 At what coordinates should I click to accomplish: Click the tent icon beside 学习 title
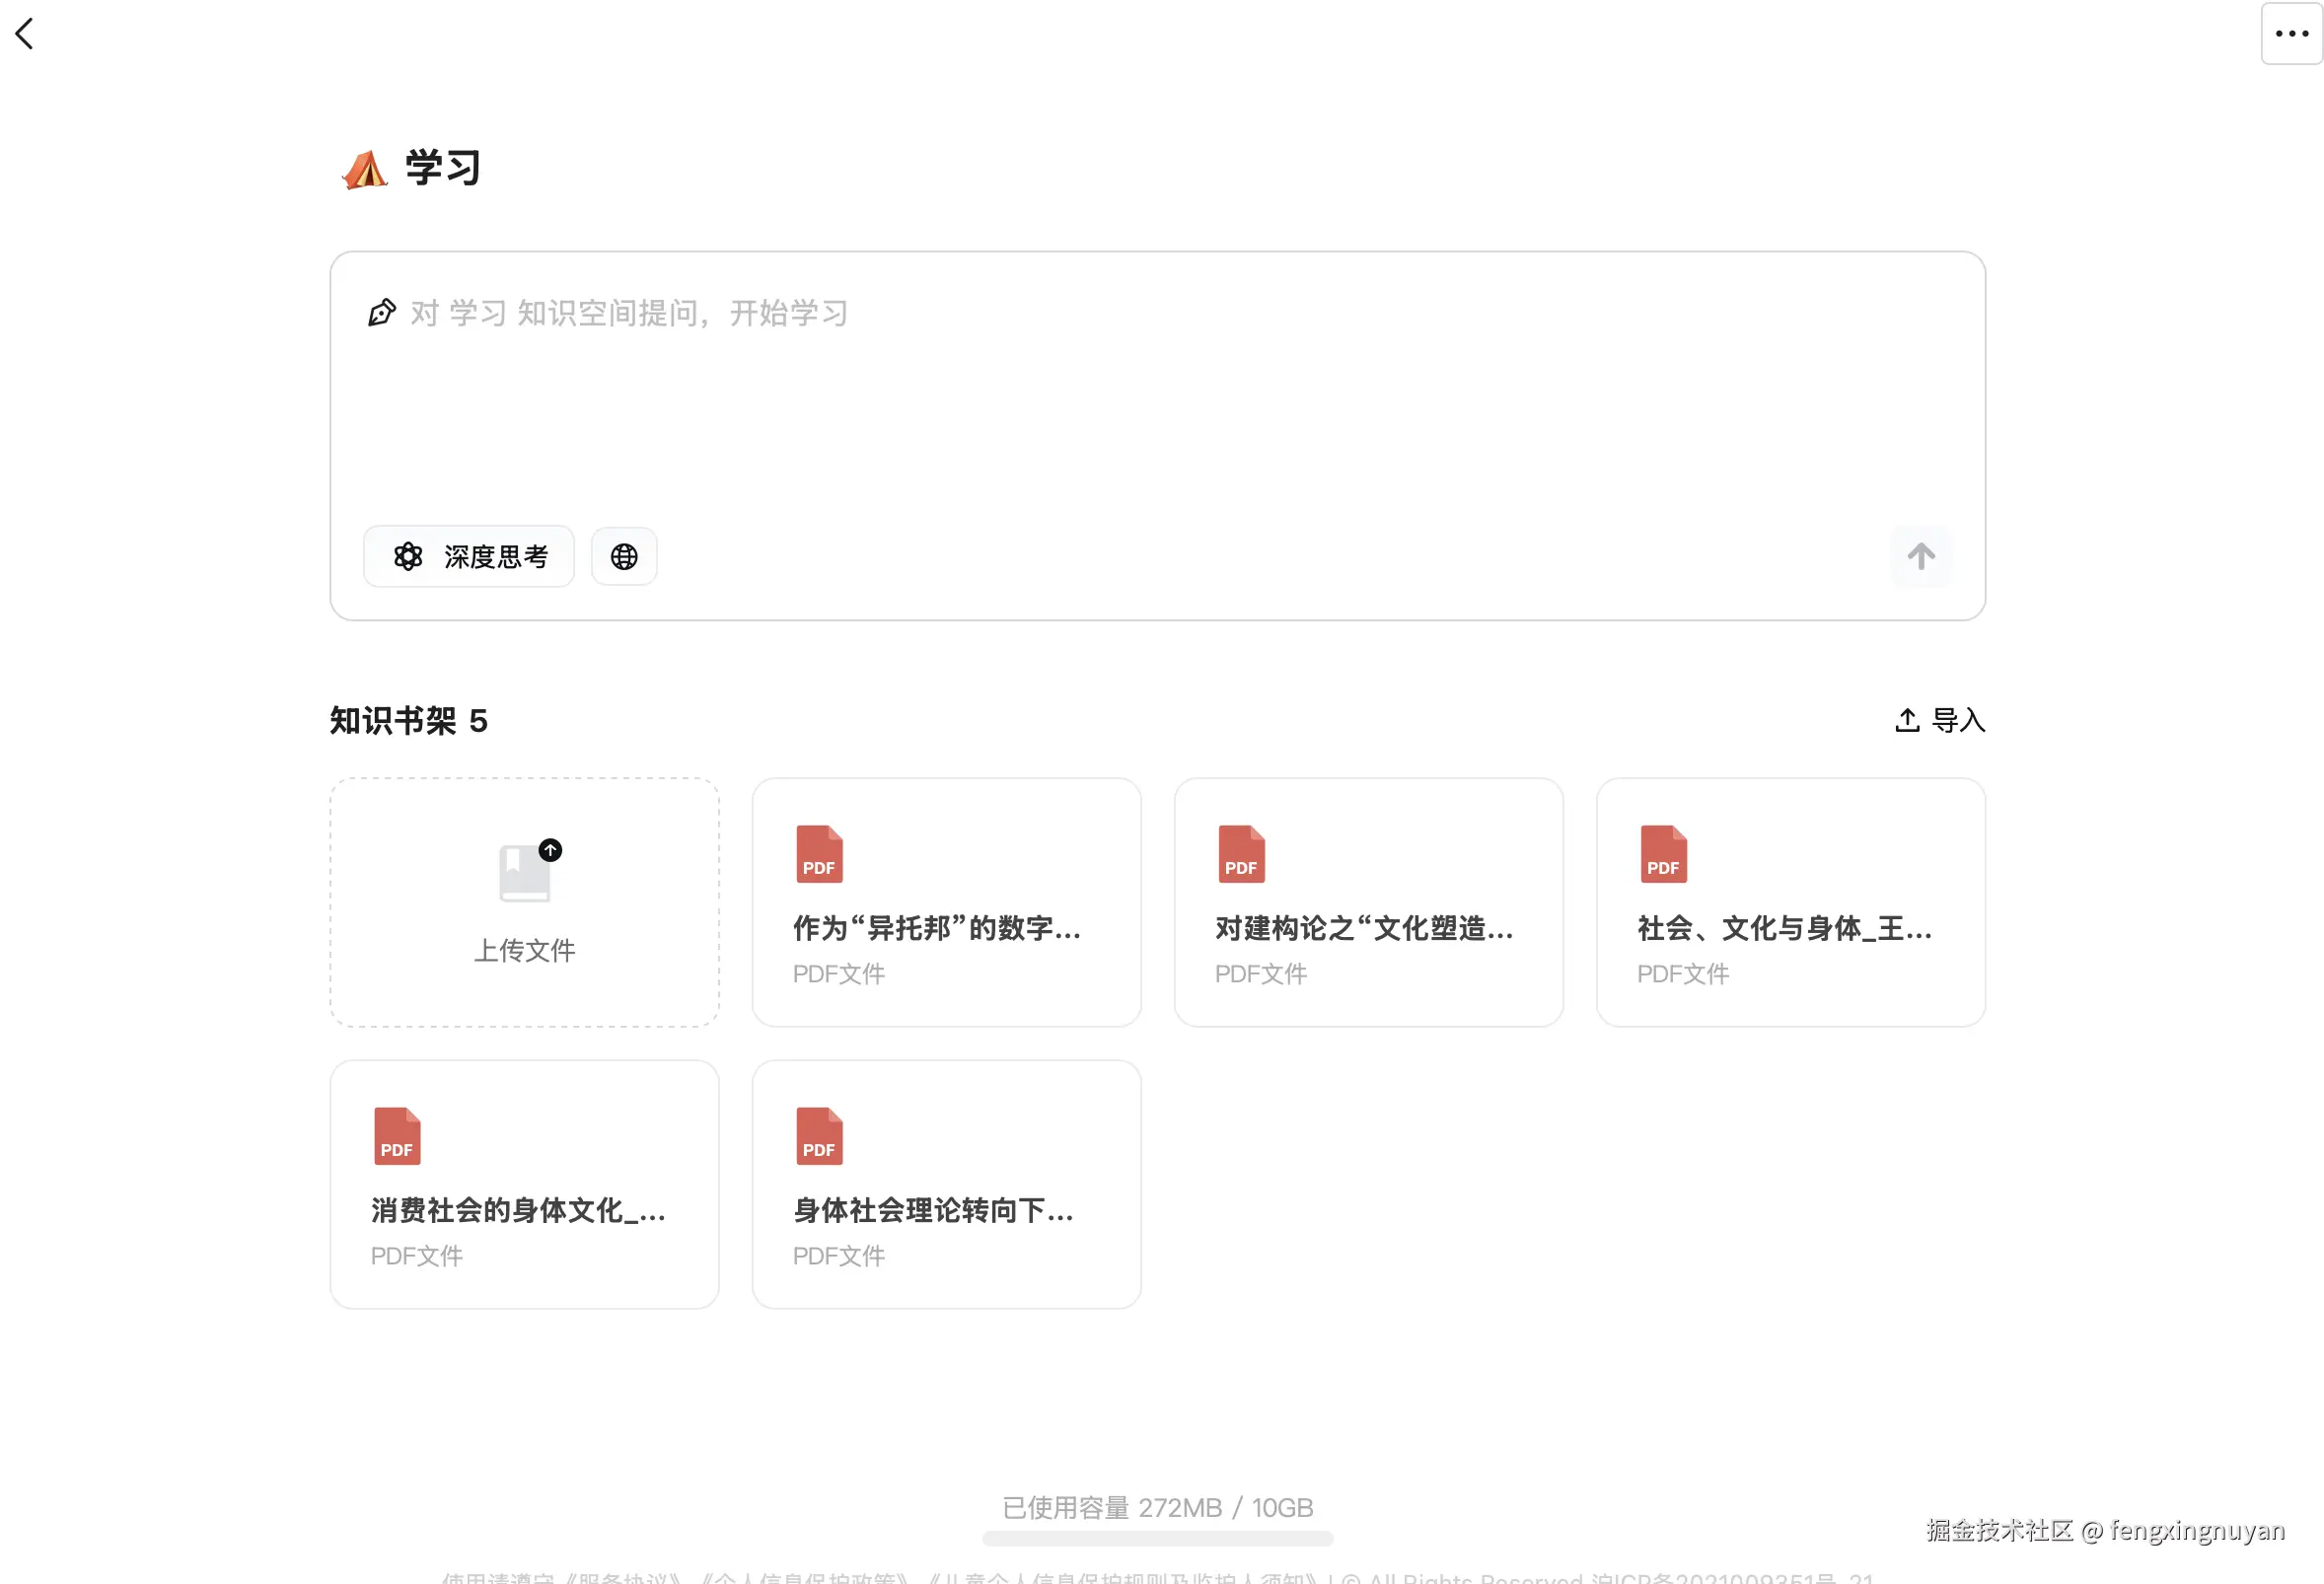(x=365, y=169)
